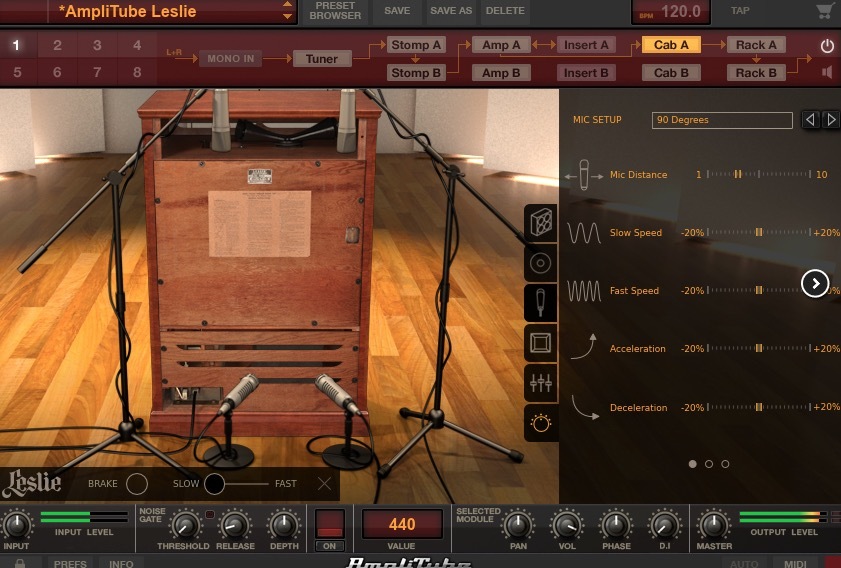Open the room view icon
The width and height of the screenshot is (841, 568).
(x=541, y=343)
